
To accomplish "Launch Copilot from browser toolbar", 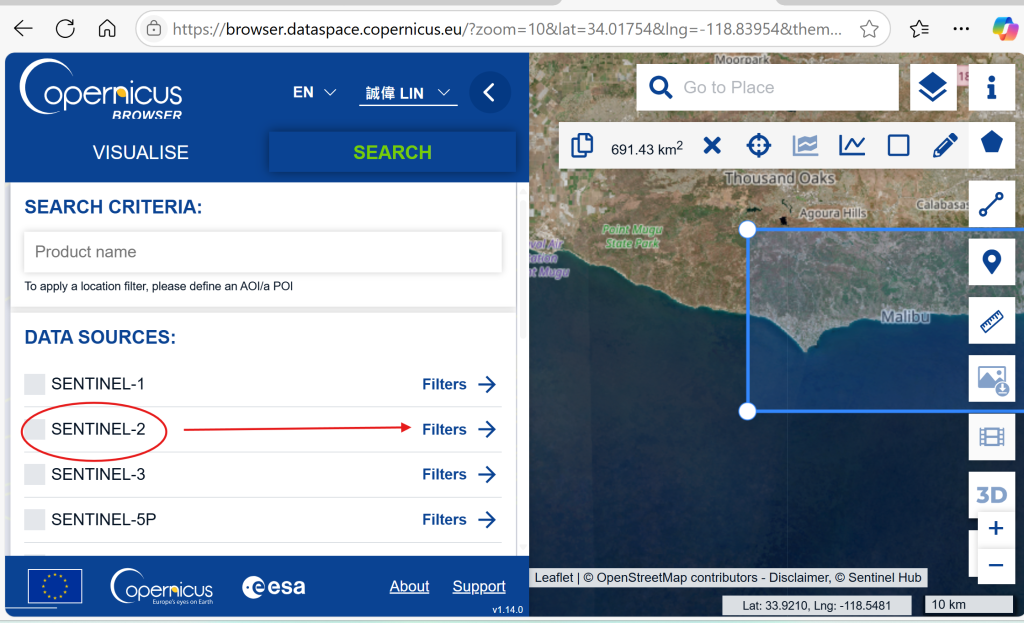I will tap(1005, 29).
